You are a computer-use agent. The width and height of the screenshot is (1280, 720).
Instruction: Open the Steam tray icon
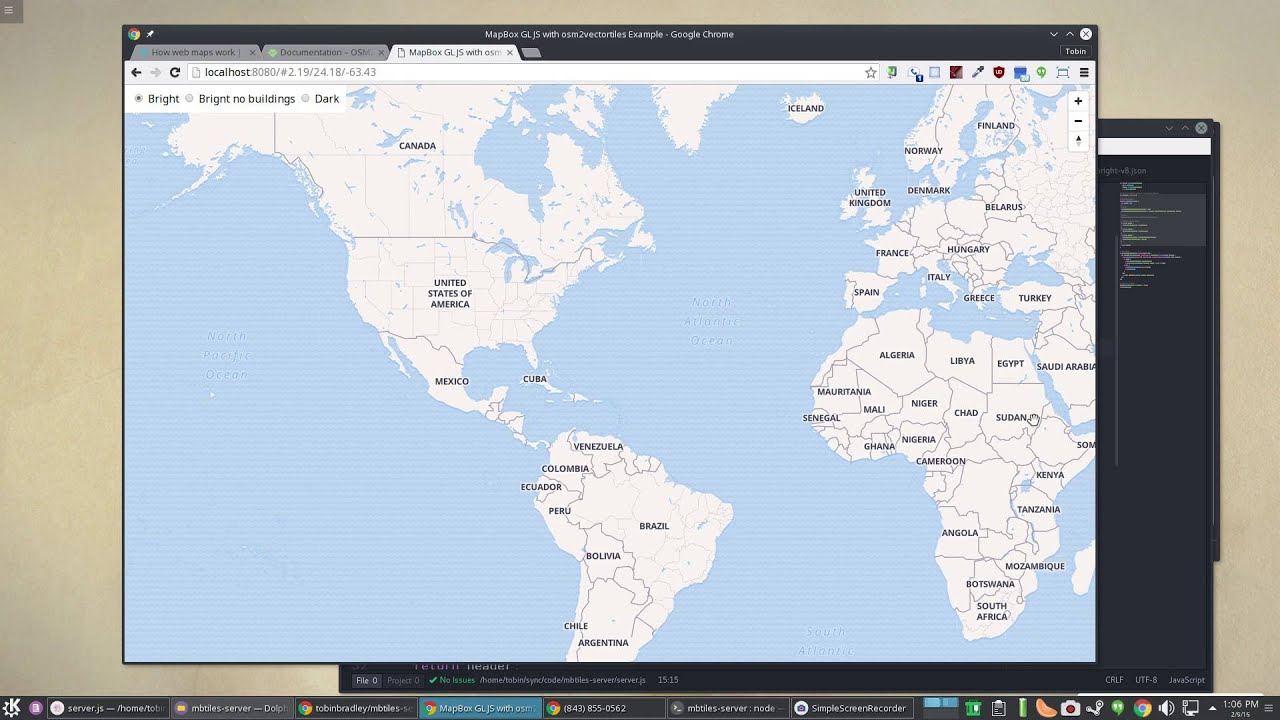[x=1094, y=708]
